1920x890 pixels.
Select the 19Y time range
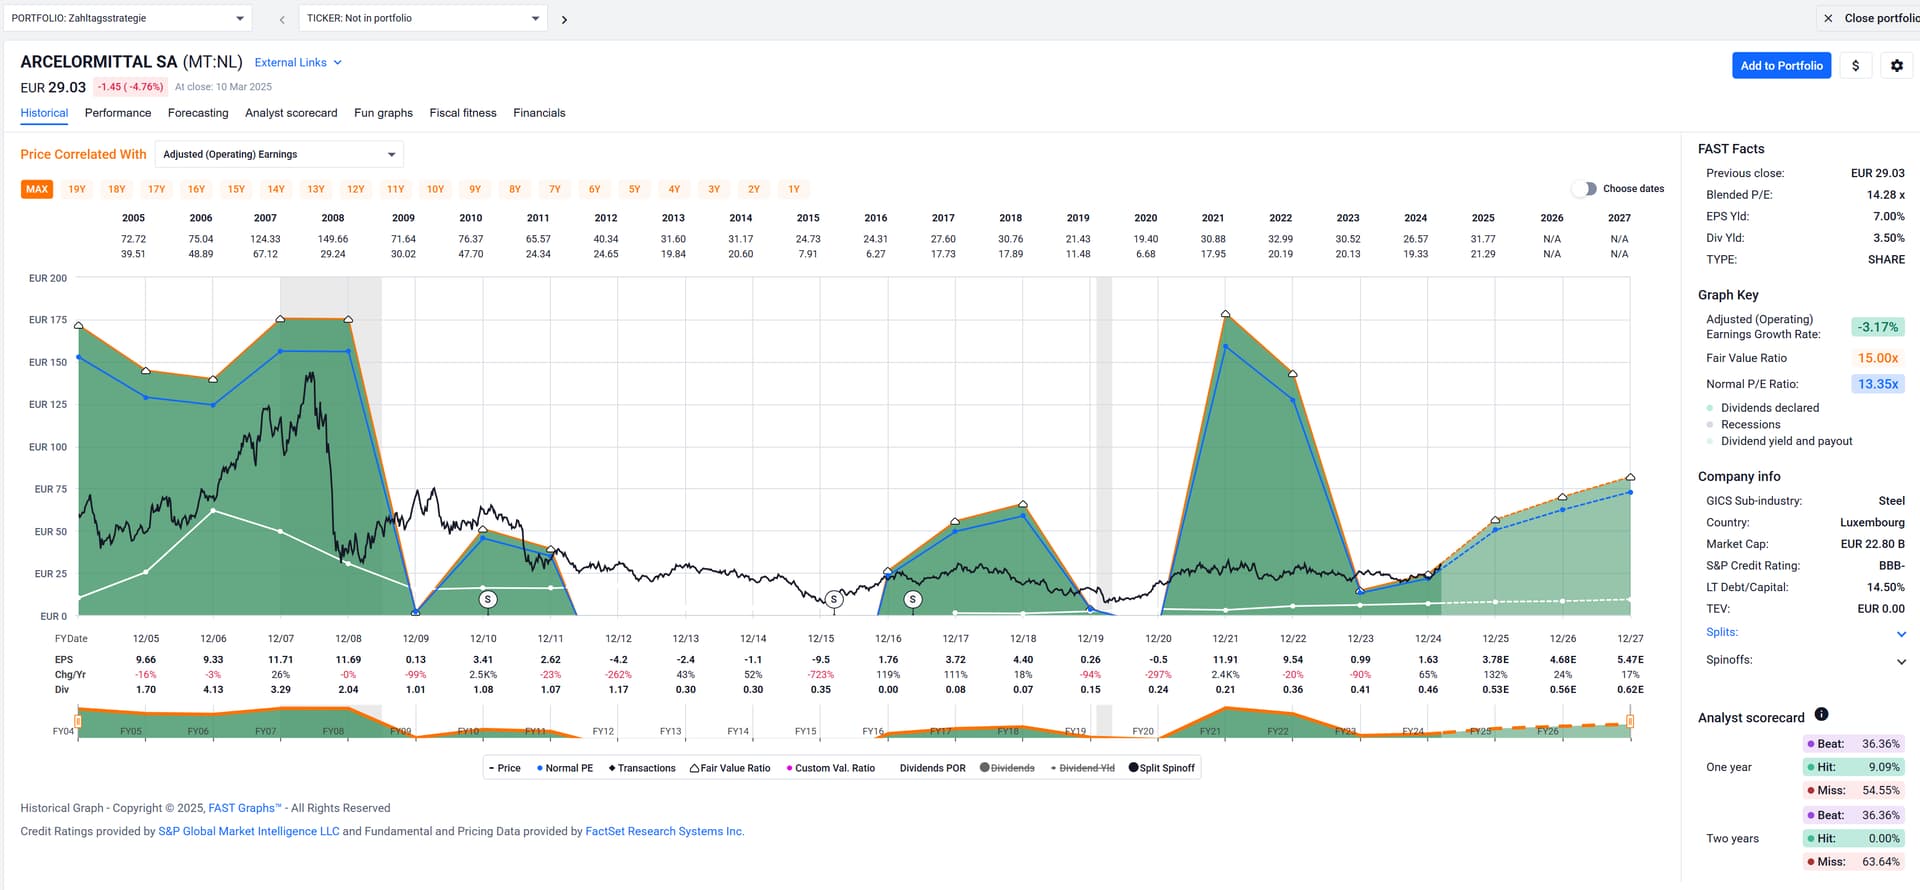point(77,189)
